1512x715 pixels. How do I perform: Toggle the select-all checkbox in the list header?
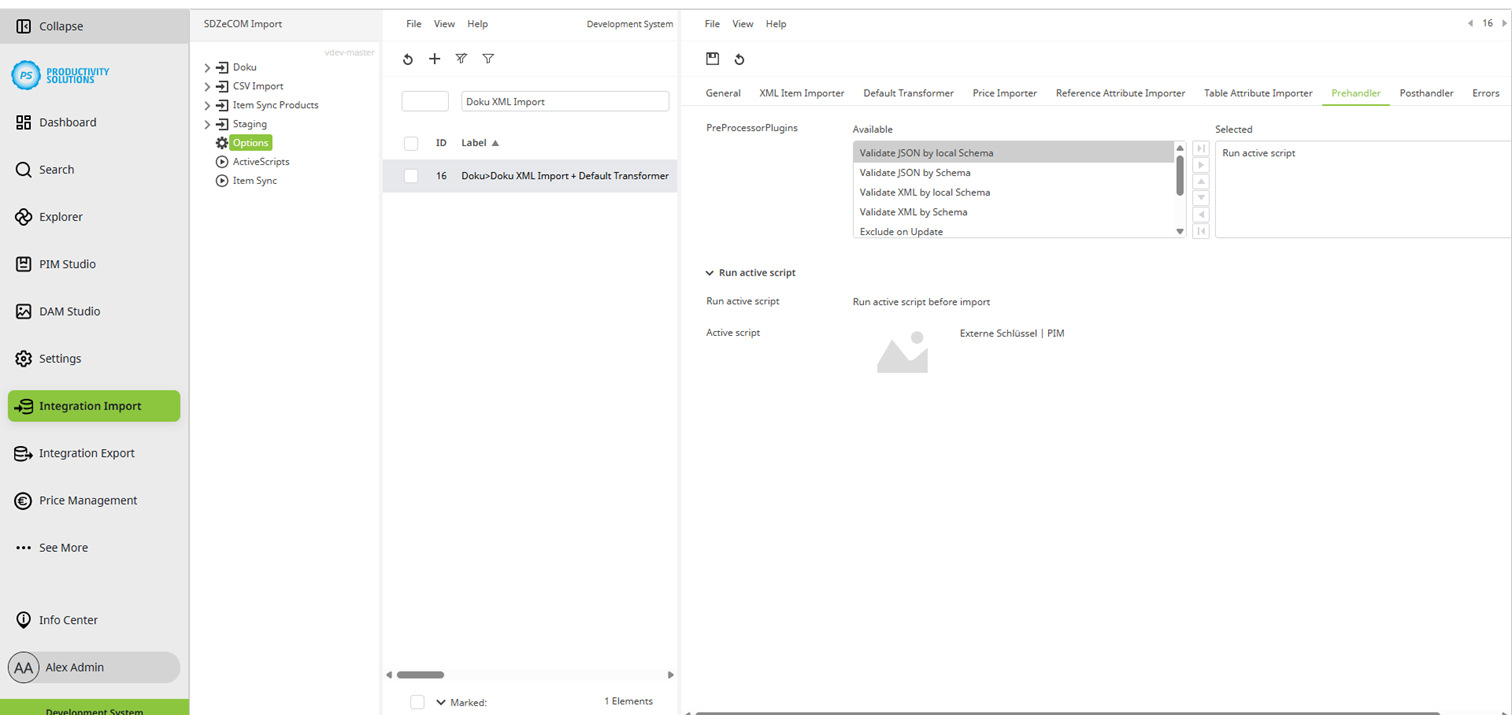[x=410, y=142]
